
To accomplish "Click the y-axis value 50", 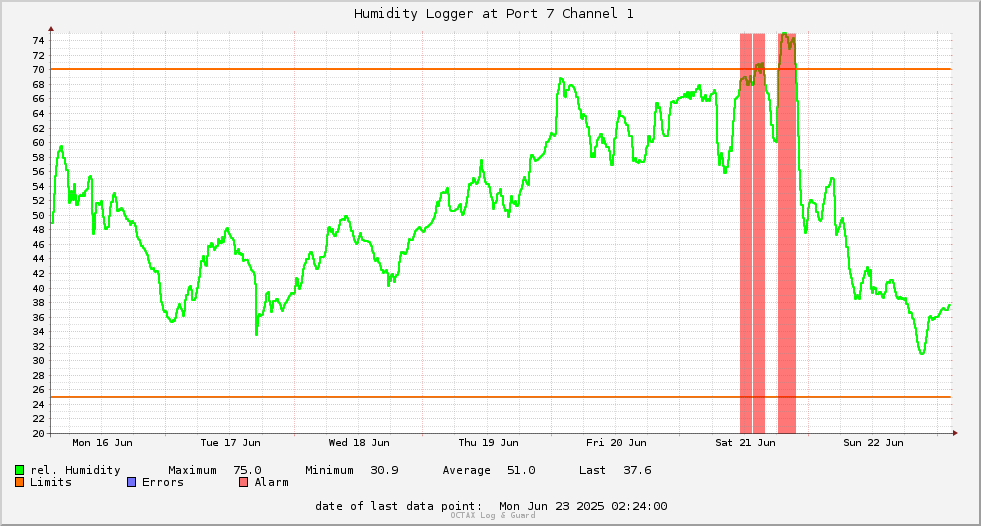I will pyautogui.click(x=38, y=216).
